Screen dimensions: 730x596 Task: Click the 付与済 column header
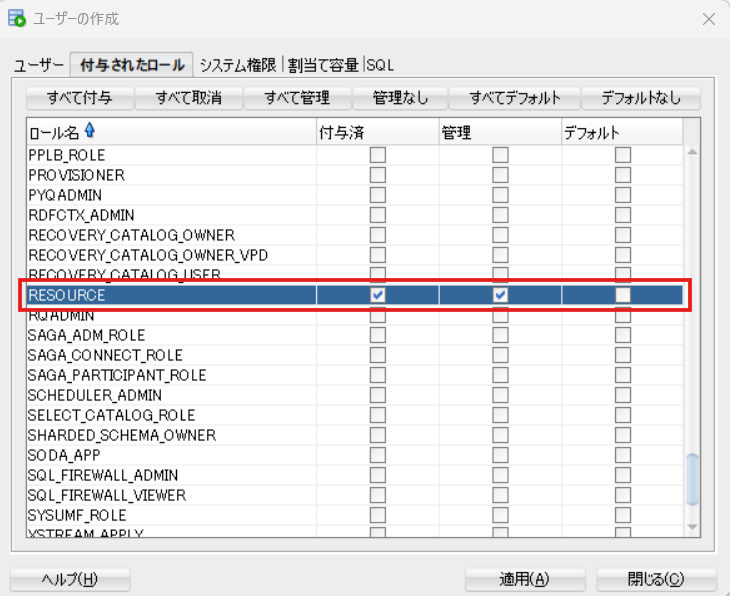point(378,132)
